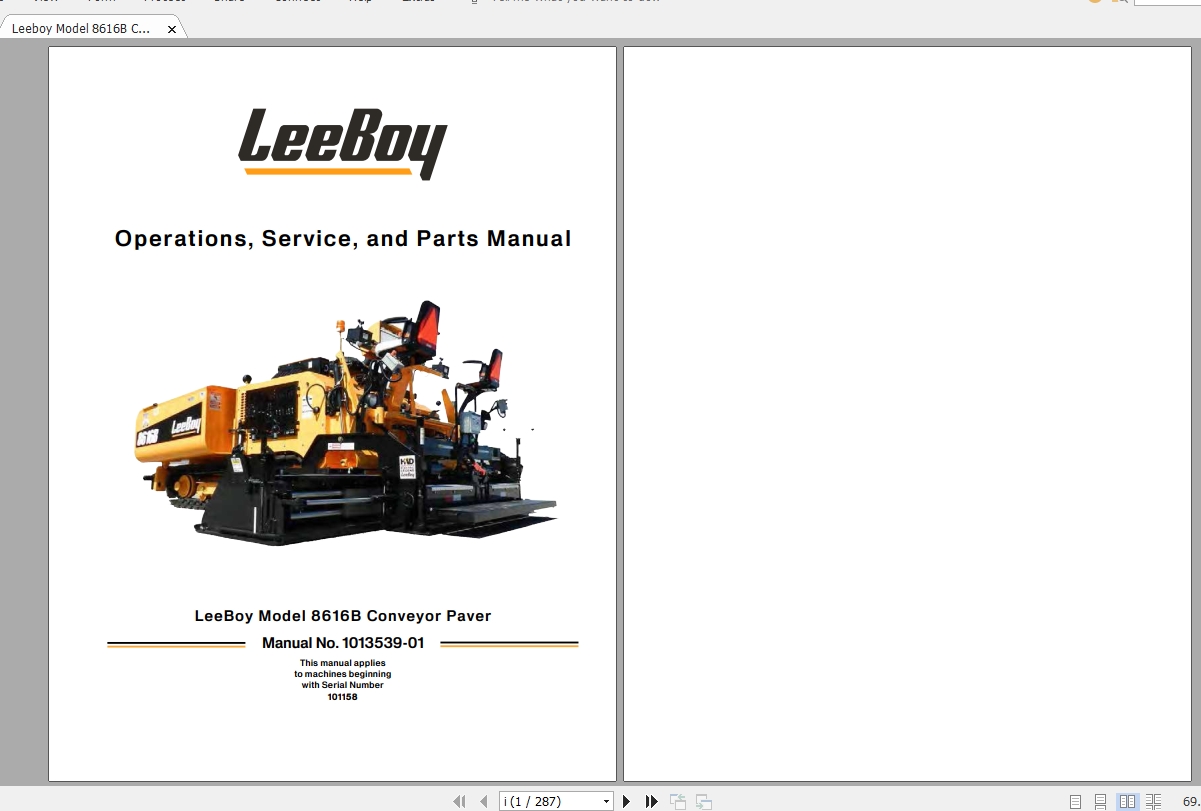Screen dimensions: 1201x811
Task: Select the two-page facing view mode
Action: point(1128,801)
